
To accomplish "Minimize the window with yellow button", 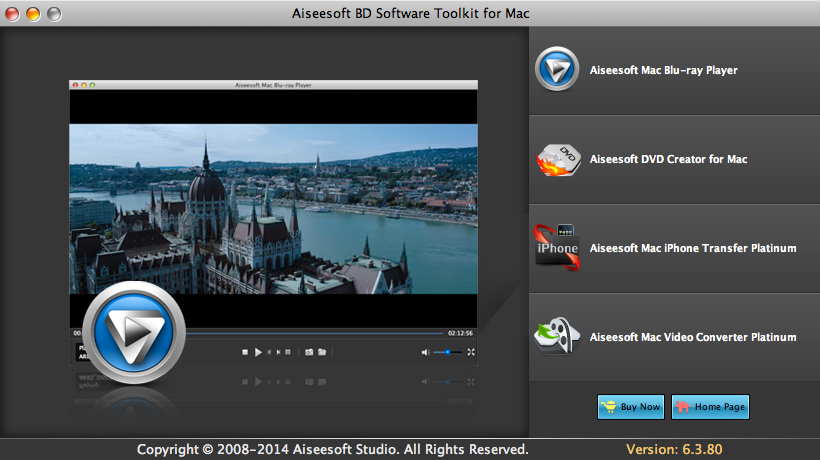I will click(33, 14).
